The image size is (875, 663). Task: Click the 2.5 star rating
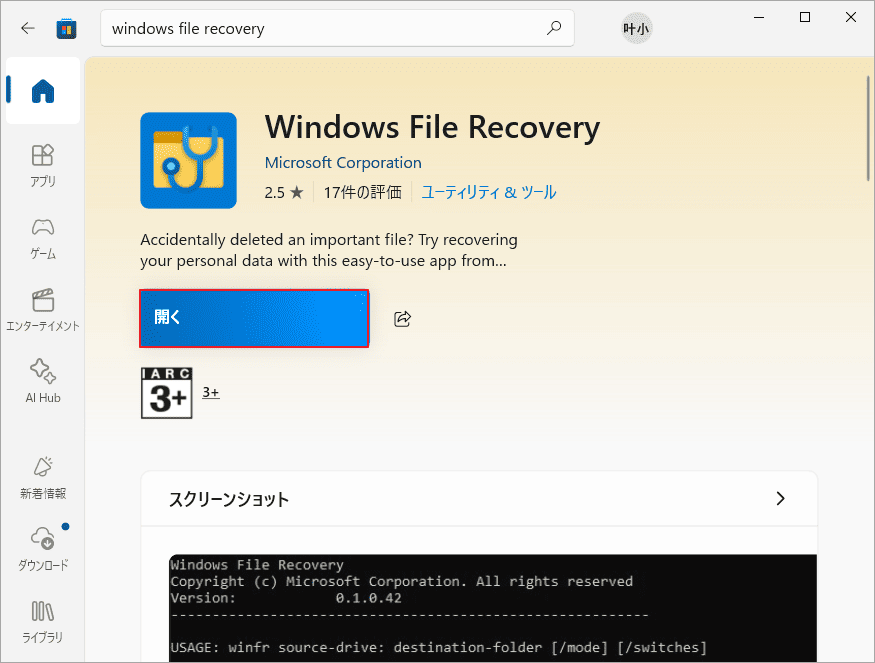point(283,193)
